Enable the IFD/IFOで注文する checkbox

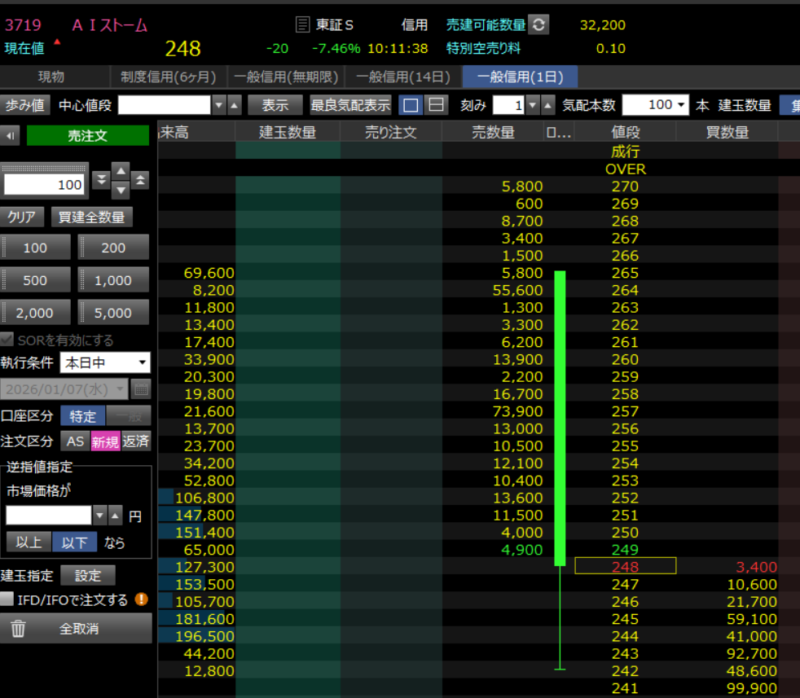tap(8, 600)
